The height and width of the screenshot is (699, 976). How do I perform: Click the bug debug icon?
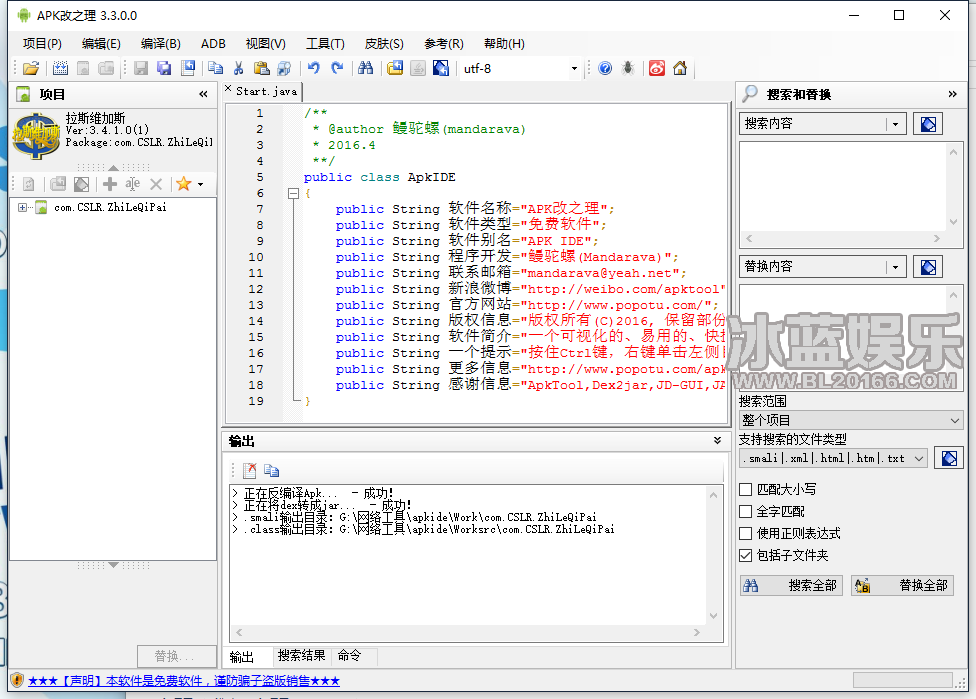628,68
